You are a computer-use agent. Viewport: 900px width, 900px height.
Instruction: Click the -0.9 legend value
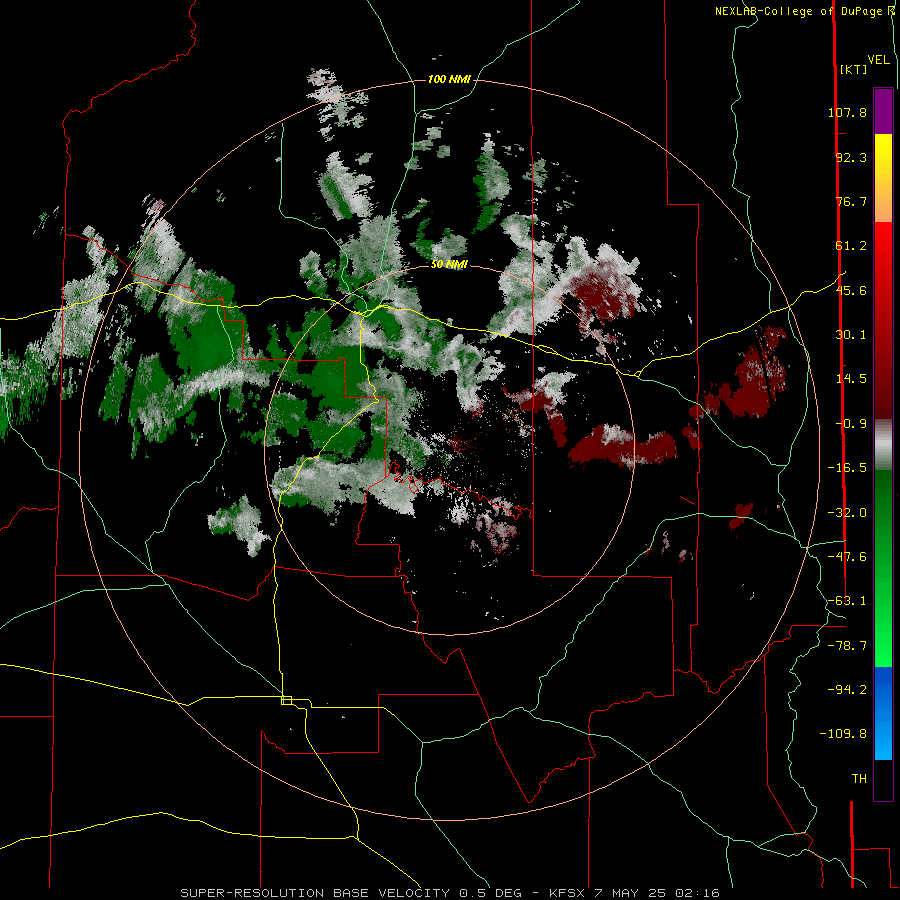(x=851, y=424)
